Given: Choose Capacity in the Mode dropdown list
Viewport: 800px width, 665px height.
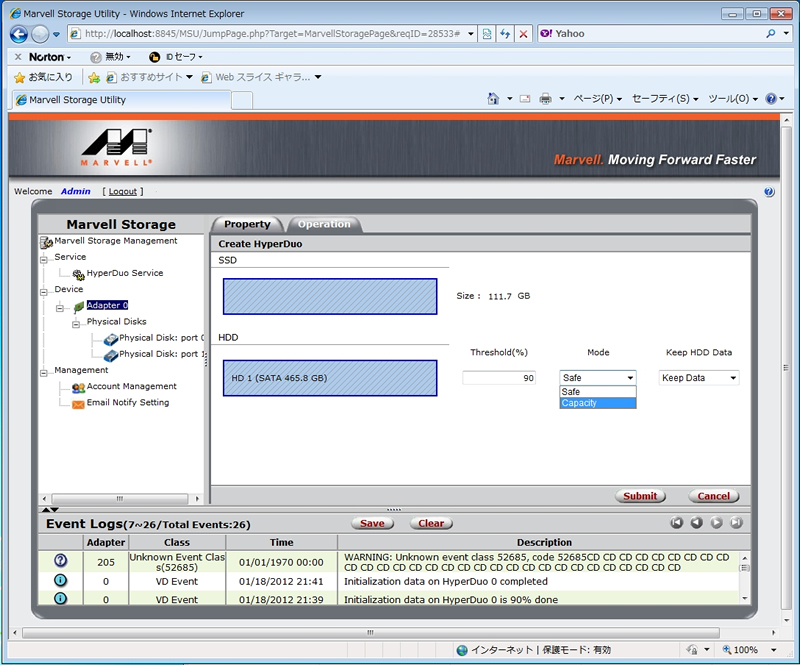Looking at the screenshot, I should pos(597,403).
